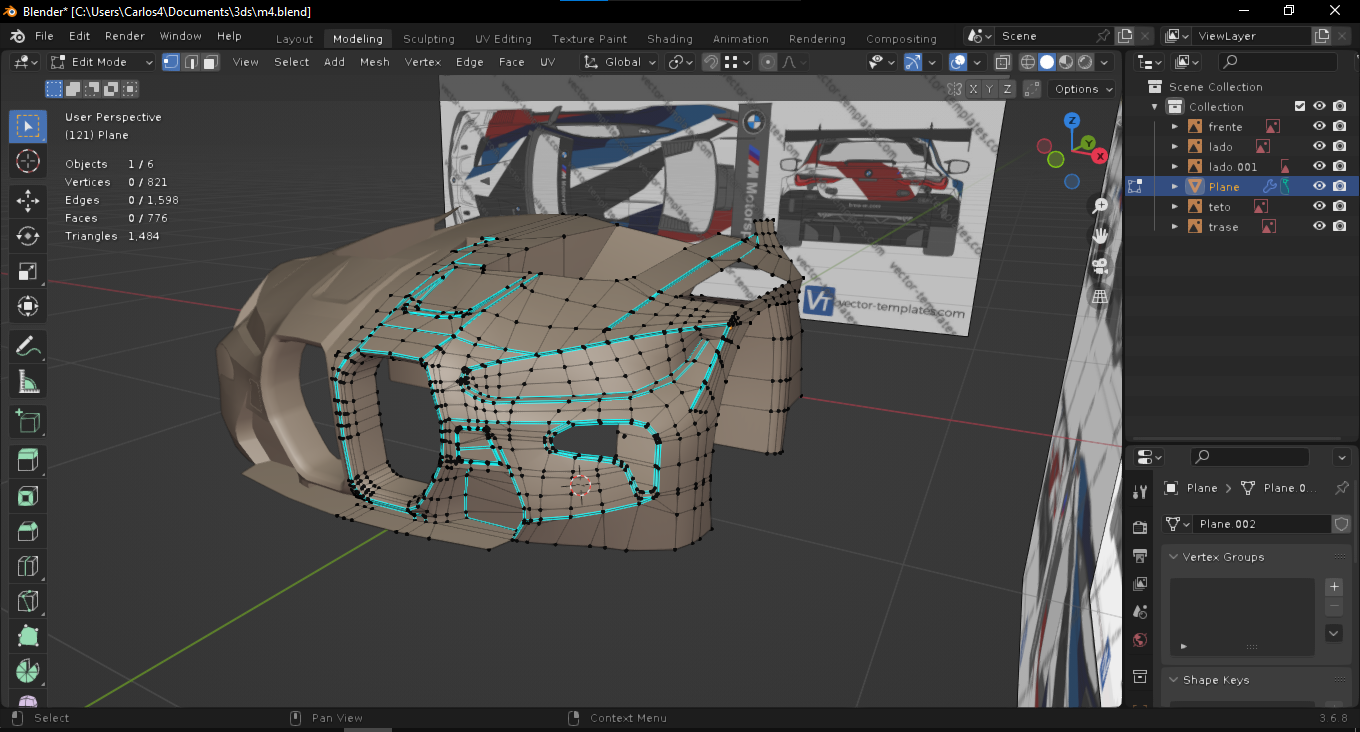Select the Move tool in toolbar
This screenshot has height=732, width=1360.
click(x=28, y=199)
